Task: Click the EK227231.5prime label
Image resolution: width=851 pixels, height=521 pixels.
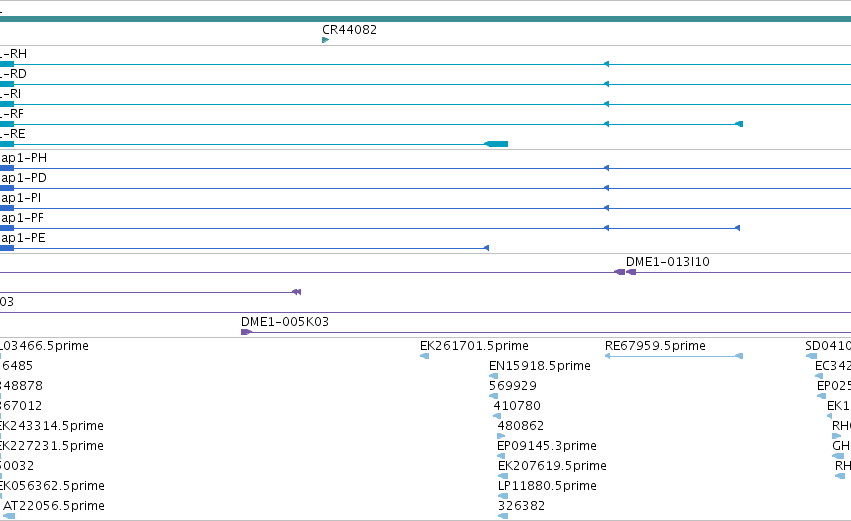Action: (x=52, y=446)
